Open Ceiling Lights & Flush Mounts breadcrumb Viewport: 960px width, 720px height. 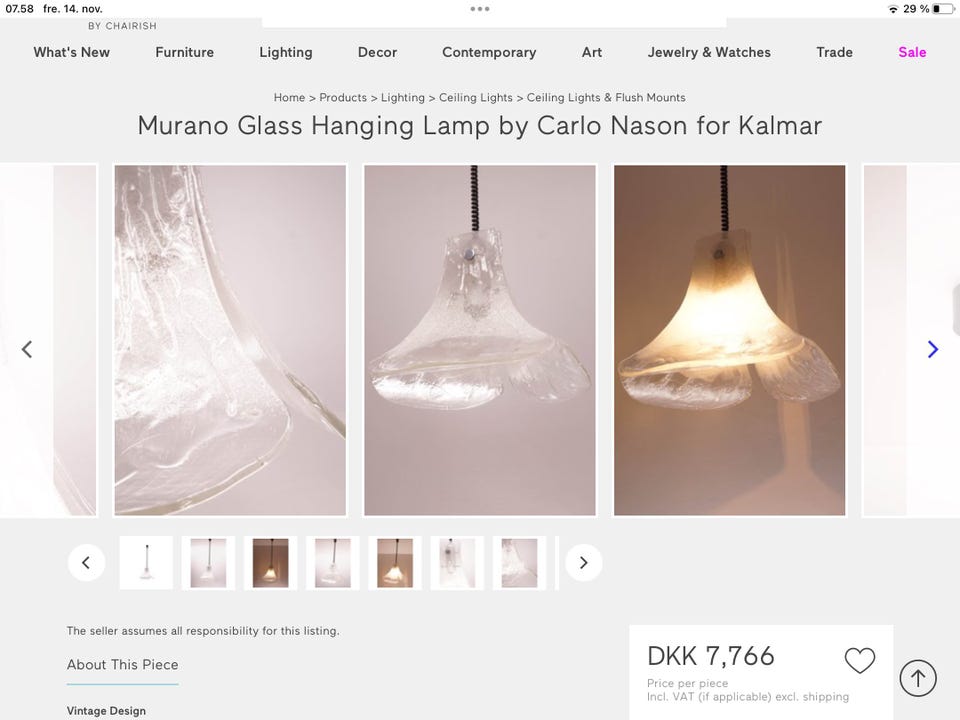606,97
